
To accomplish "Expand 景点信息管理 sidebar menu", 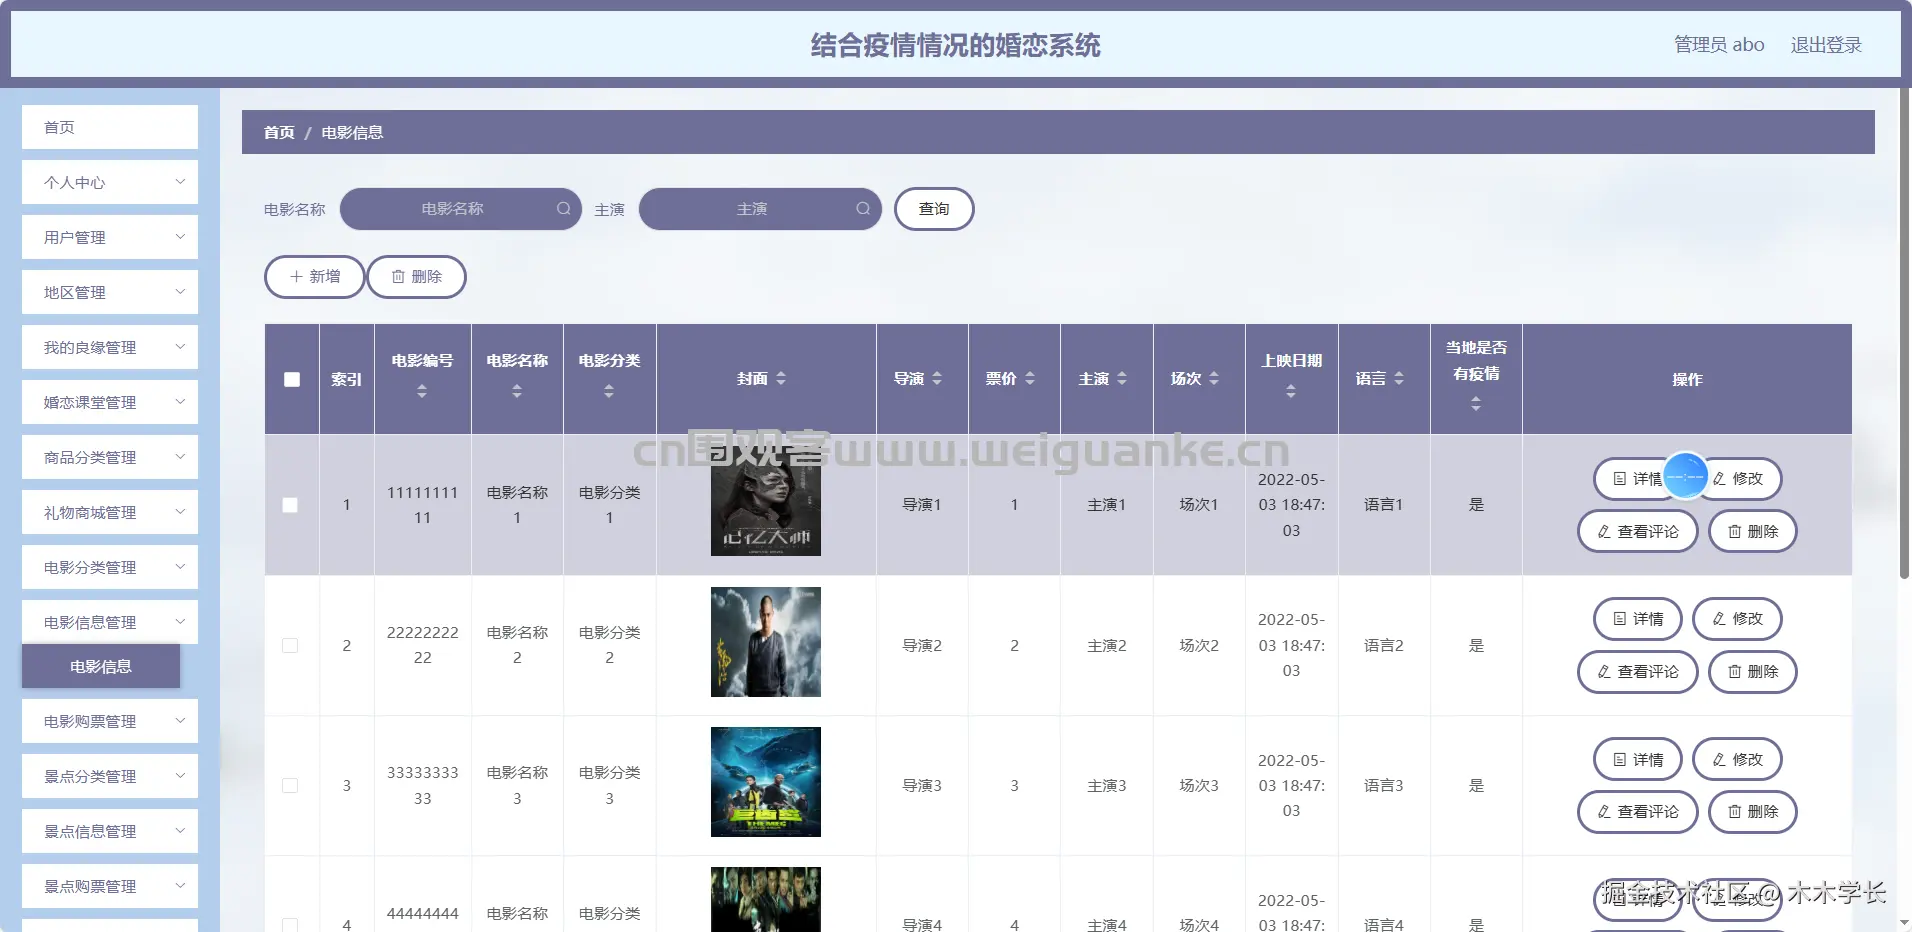I will [x=110, y=831].
